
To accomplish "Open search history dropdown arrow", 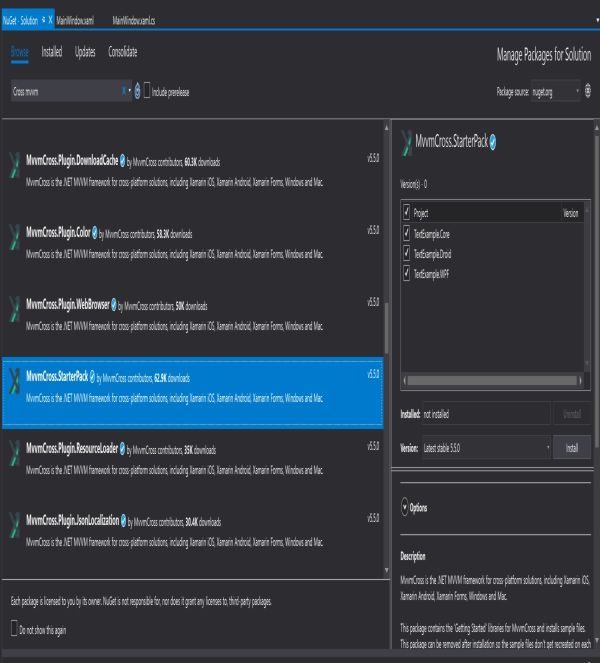I will point(129,90).
